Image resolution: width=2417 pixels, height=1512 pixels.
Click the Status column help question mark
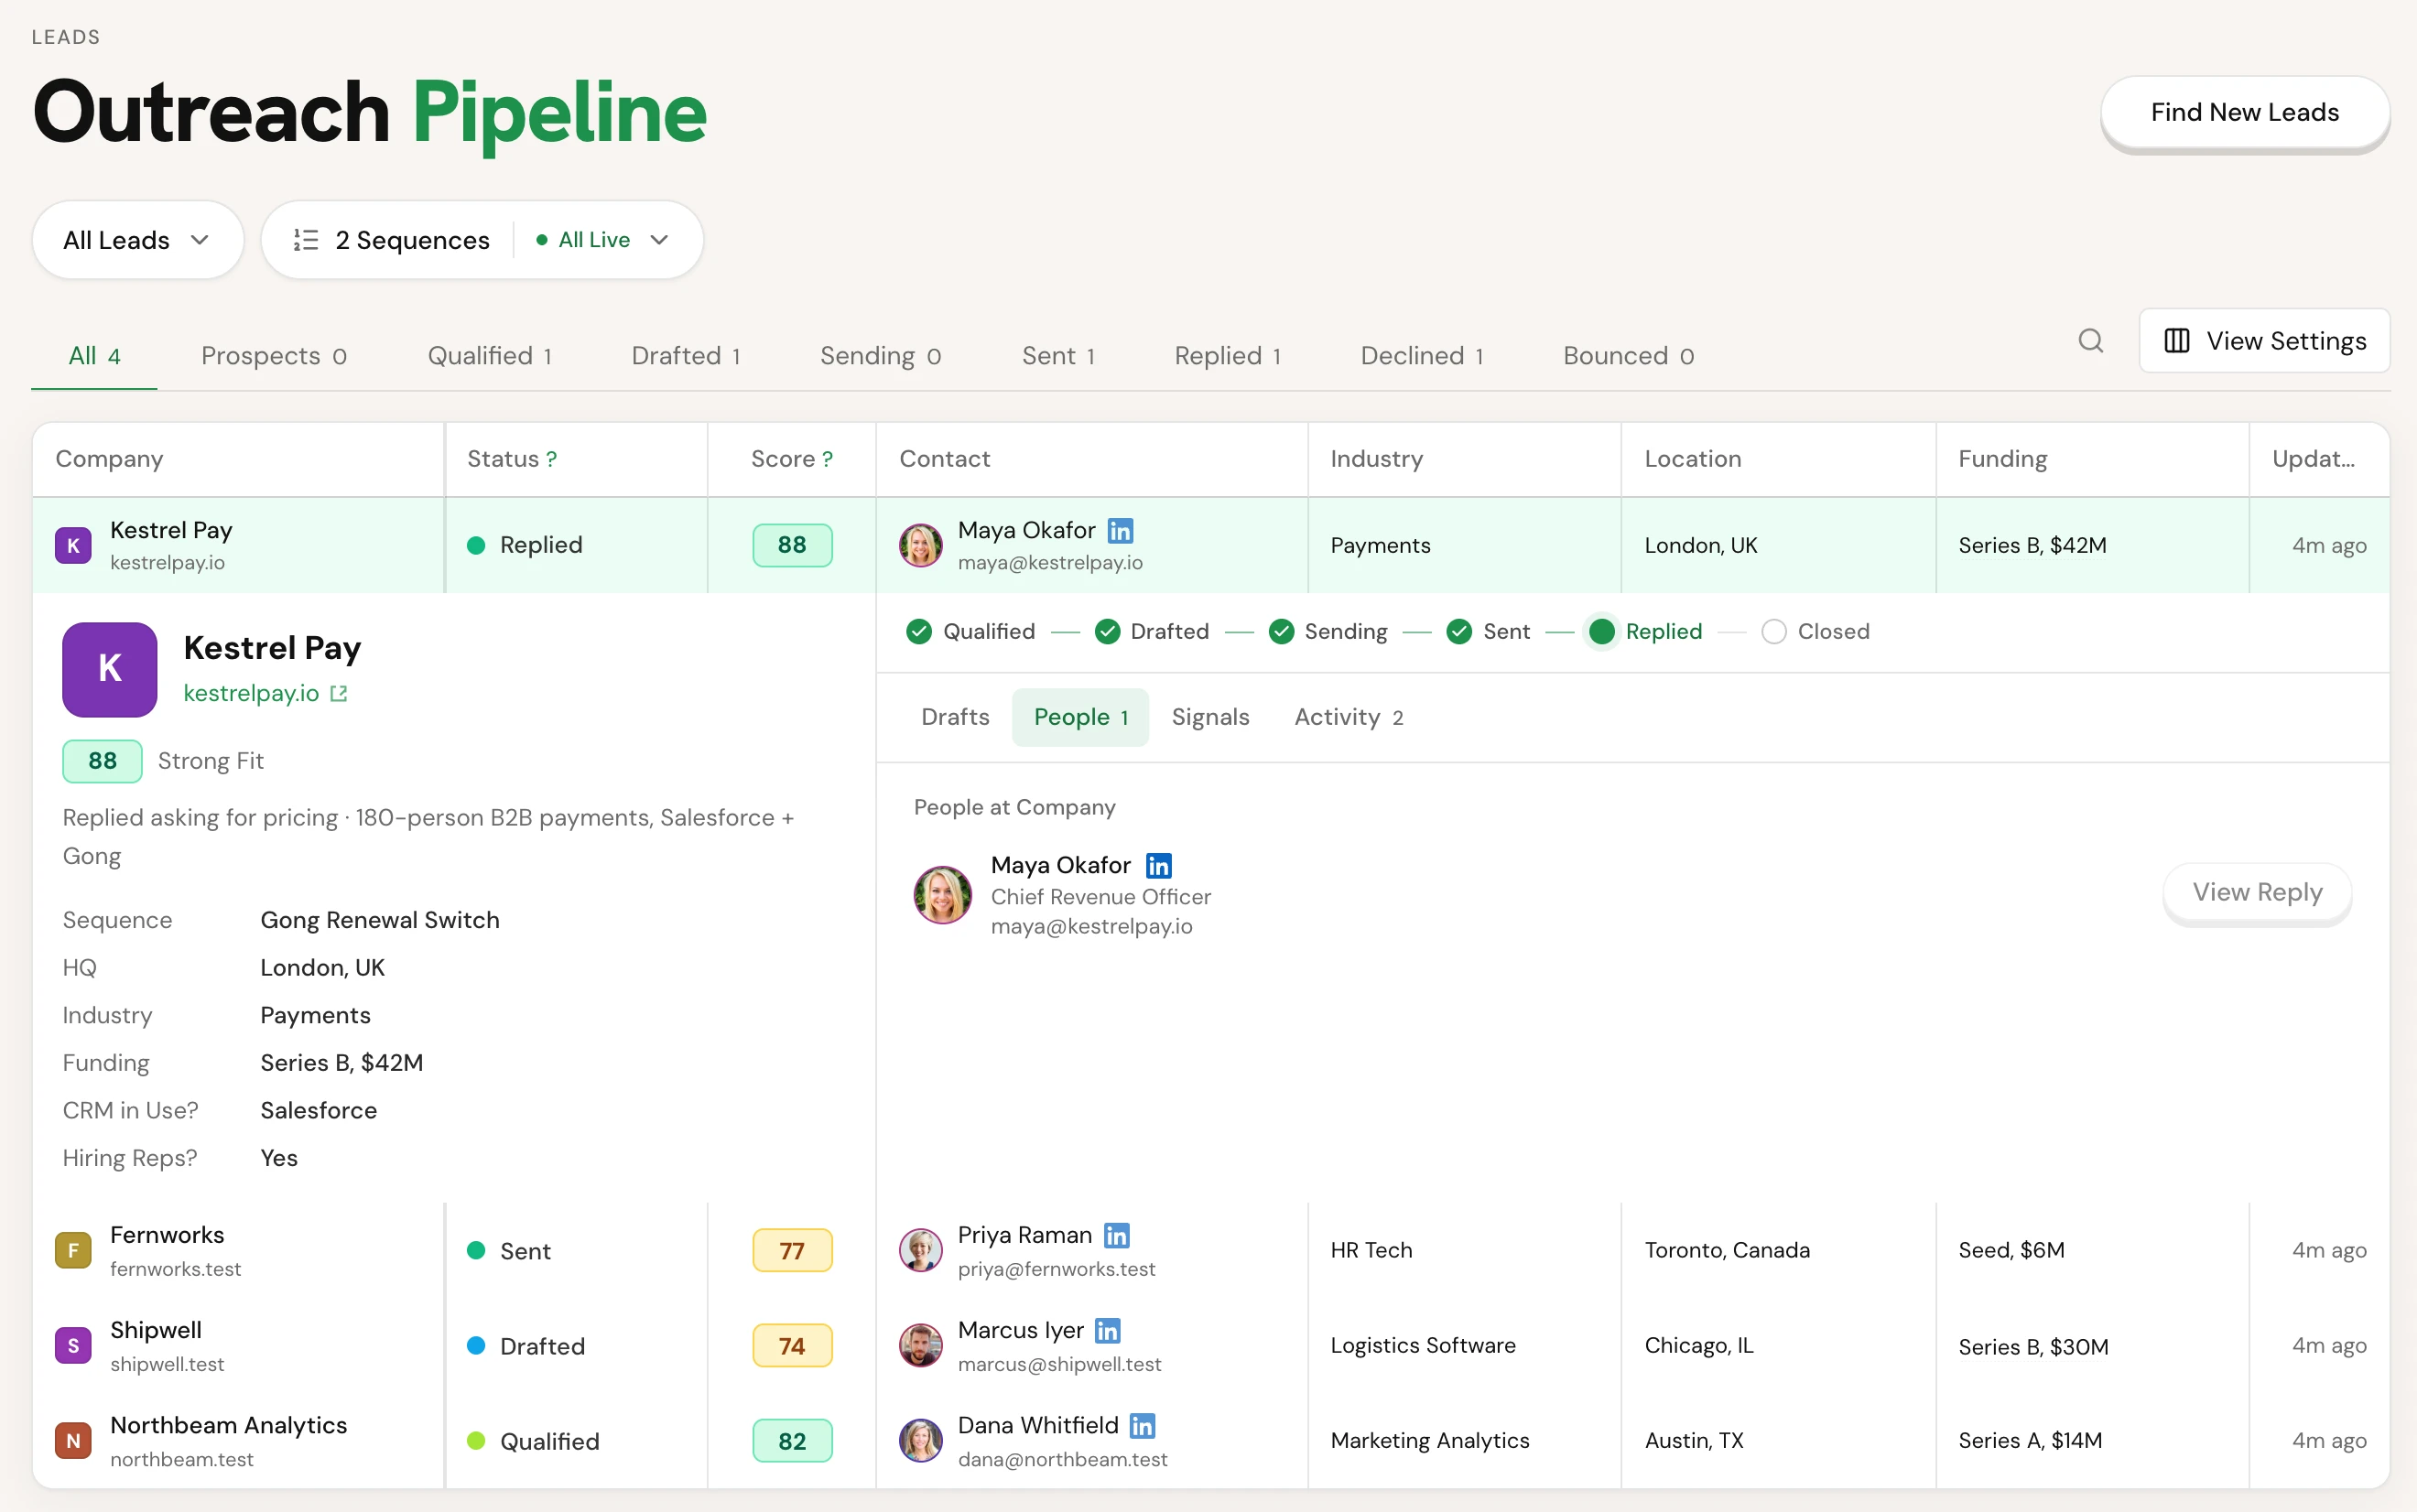[552, 459]
